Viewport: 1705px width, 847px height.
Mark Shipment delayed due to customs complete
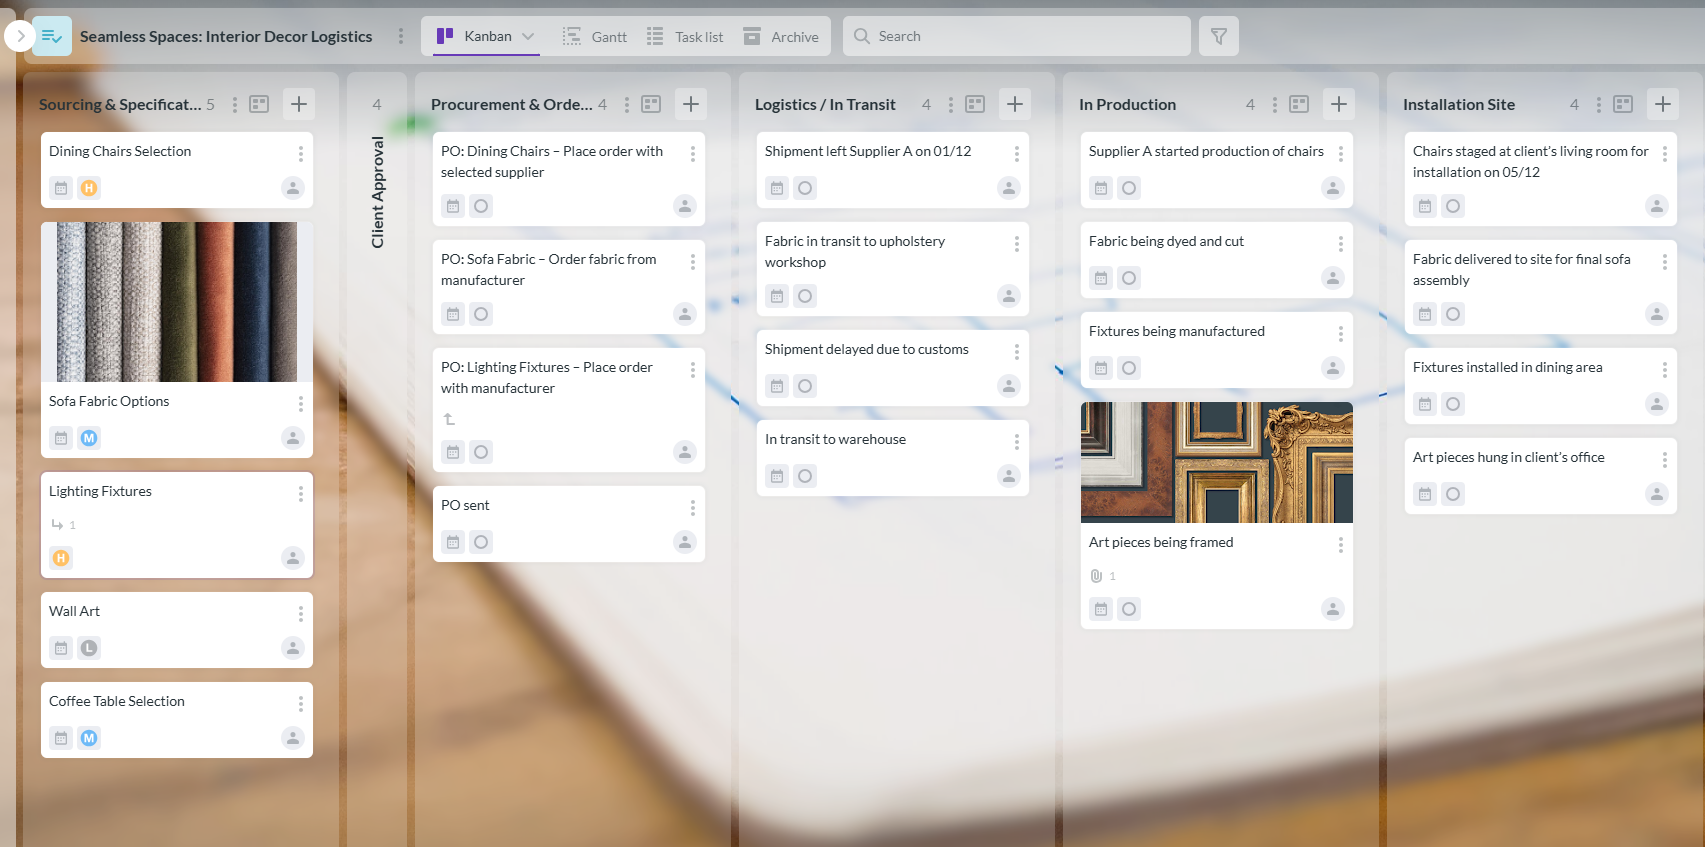(805, 386)
